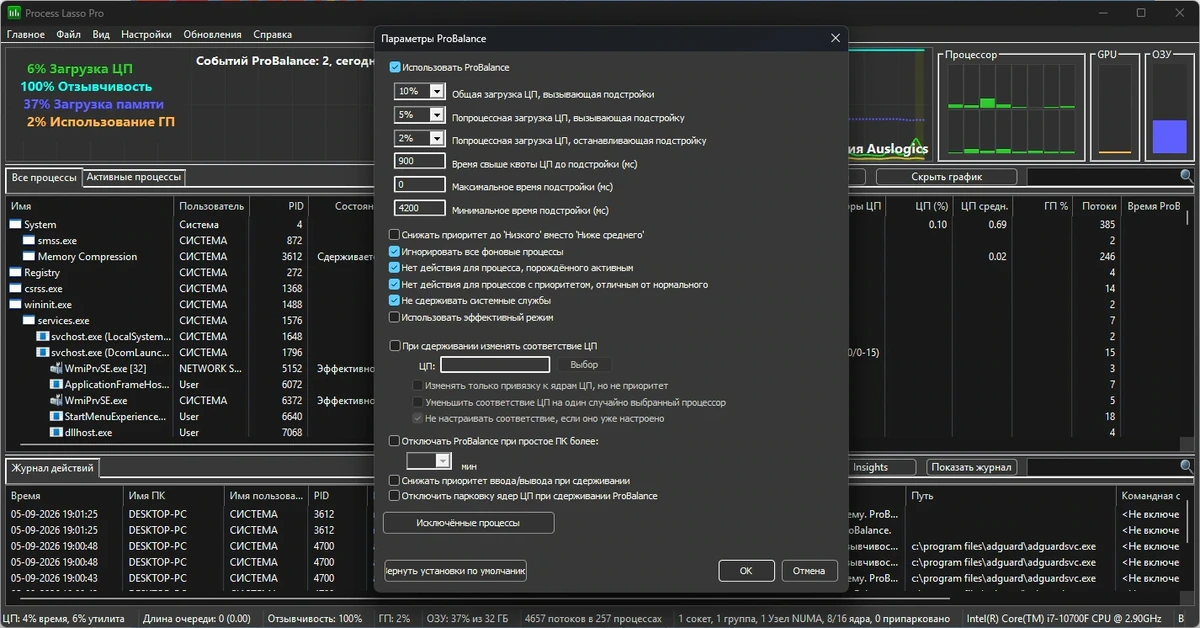Uncheck 'Использовать ProBalance' checkbox
This screenshot has height=628, width=1200.
(x=395, y=67)
